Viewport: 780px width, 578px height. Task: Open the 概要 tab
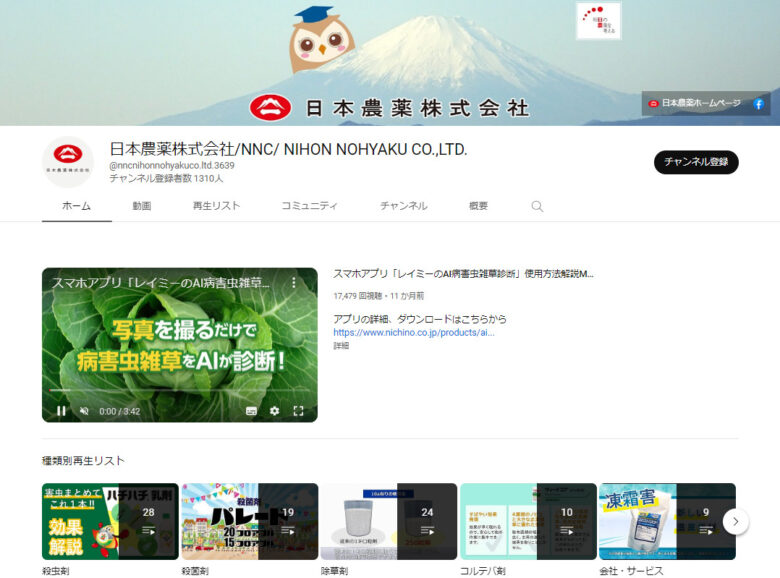point(479,206)
